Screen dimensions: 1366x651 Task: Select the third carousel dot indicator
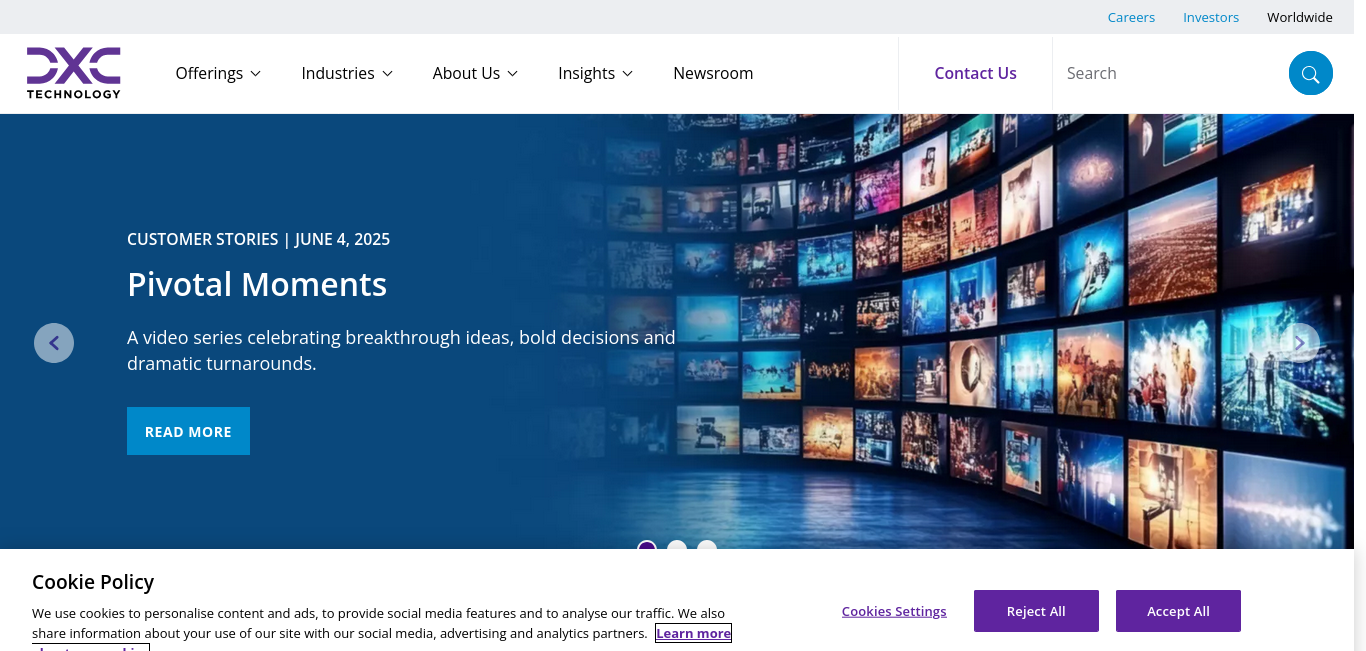click(x=707, y=546)
